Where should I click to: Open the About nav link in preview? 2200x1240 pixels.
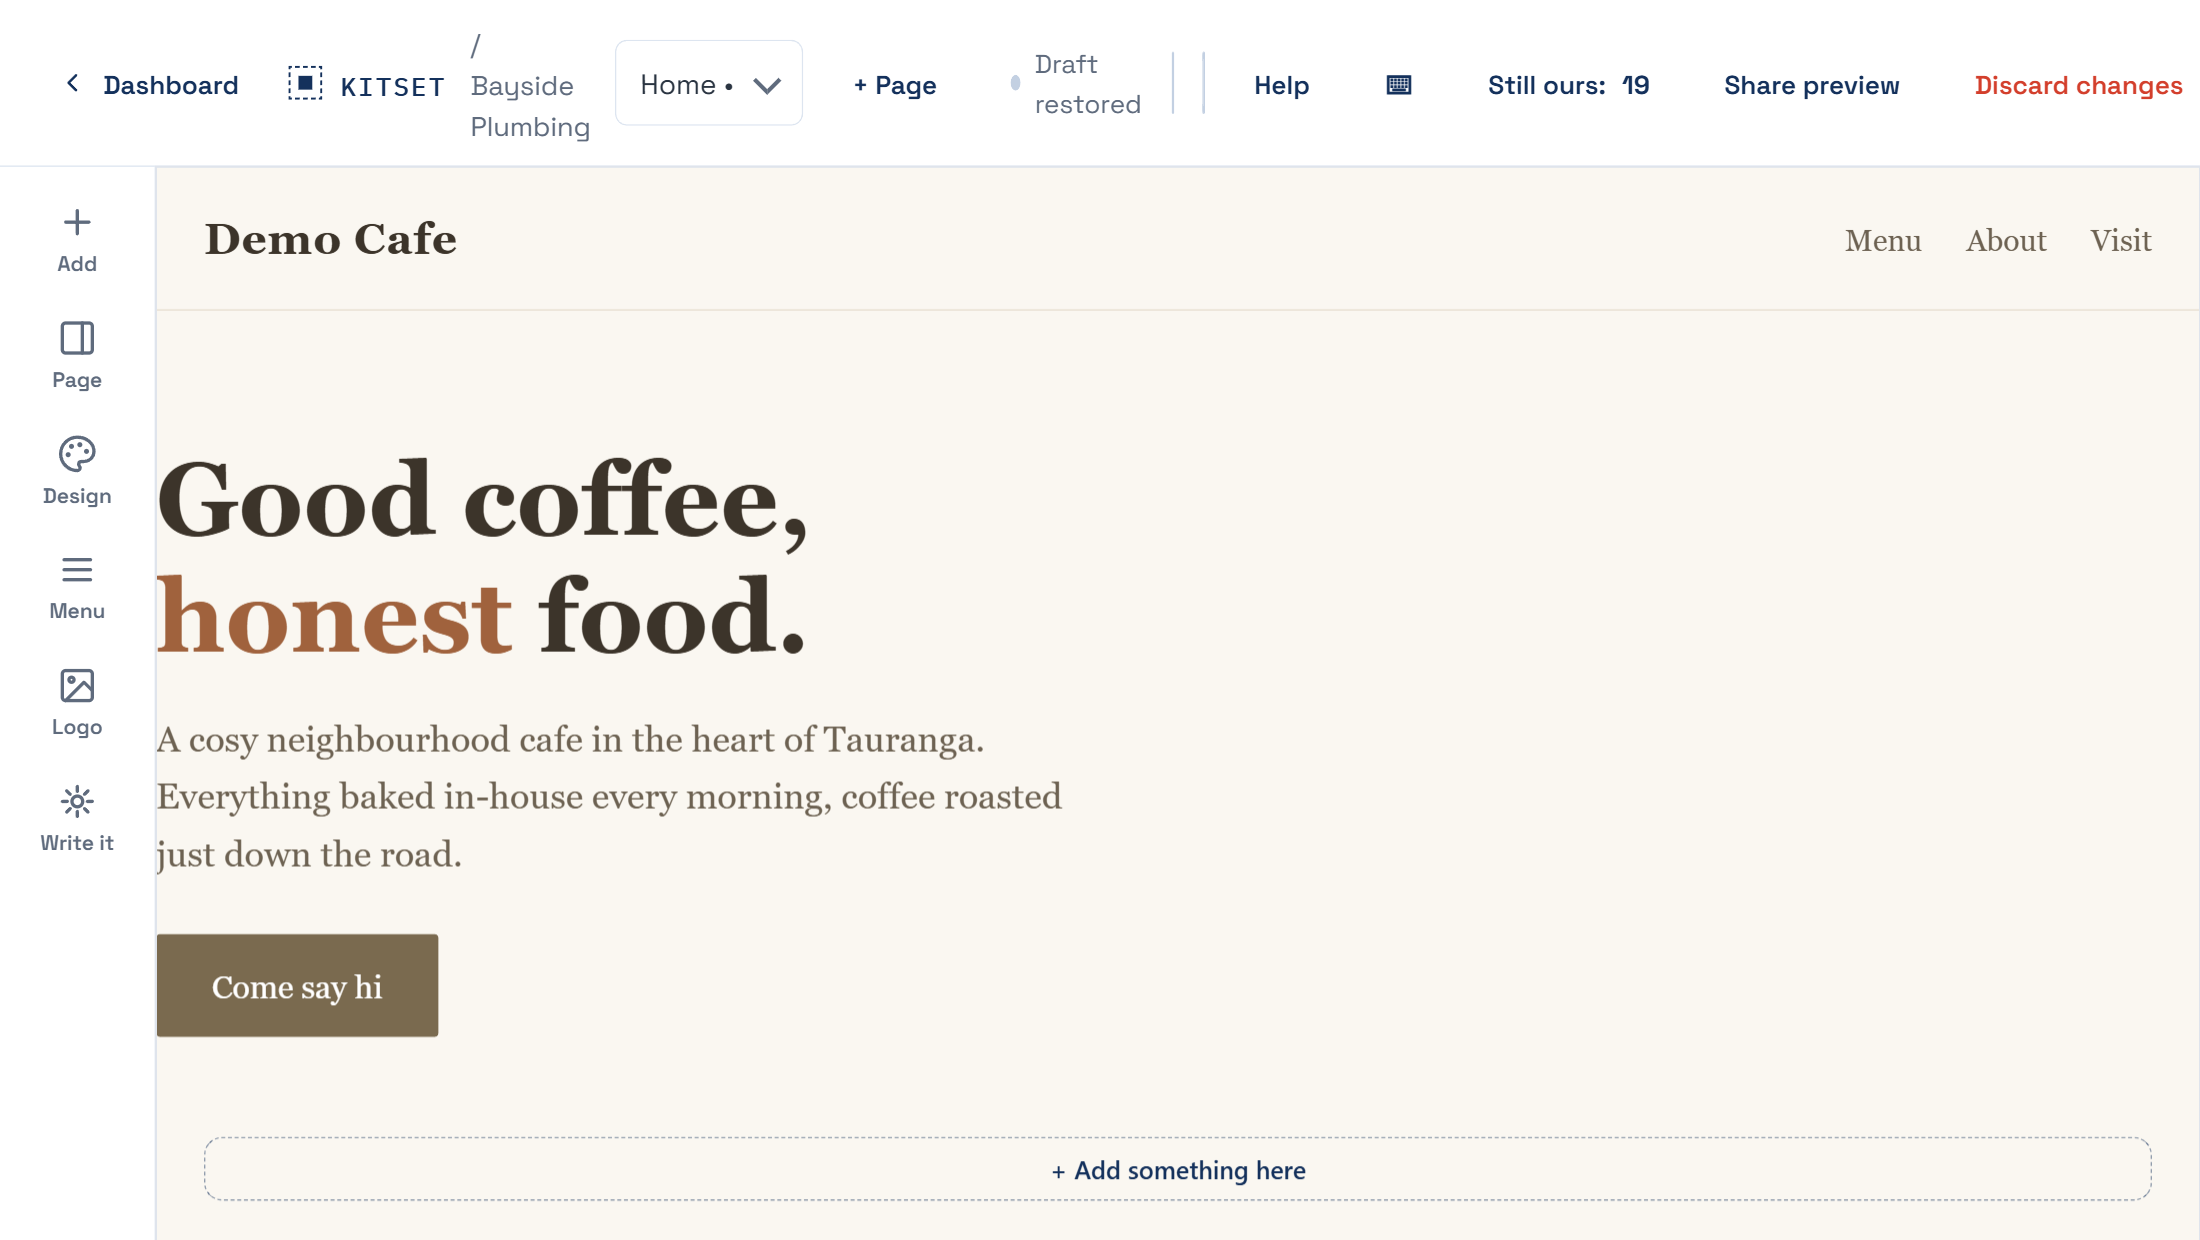(x=2006, y=241)
